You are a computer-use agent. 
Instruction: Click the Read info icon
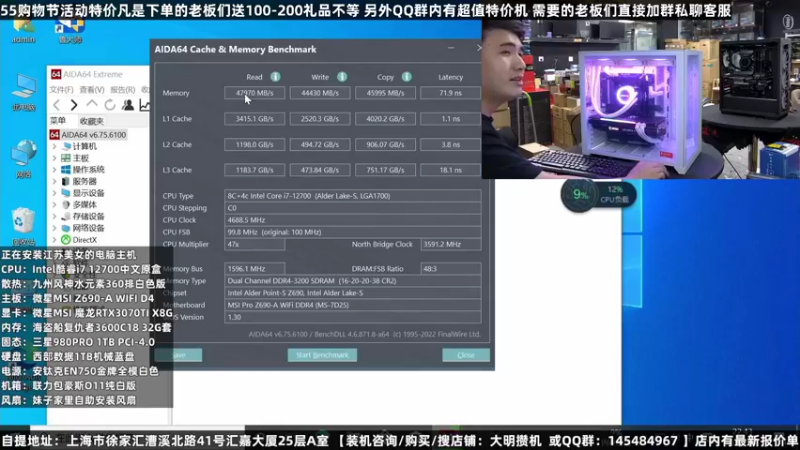pyautogui.click(x=276, y=77)
